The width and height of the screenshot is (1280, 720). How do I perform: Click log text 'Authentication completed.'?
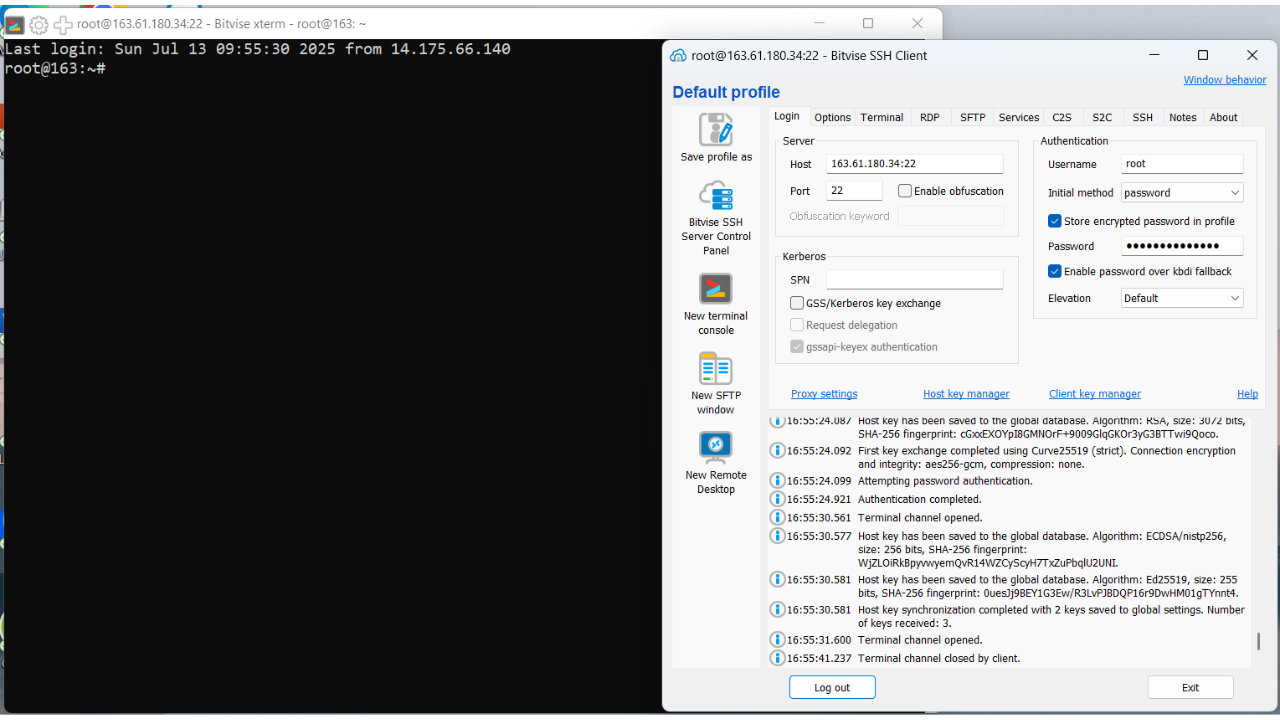920,499
